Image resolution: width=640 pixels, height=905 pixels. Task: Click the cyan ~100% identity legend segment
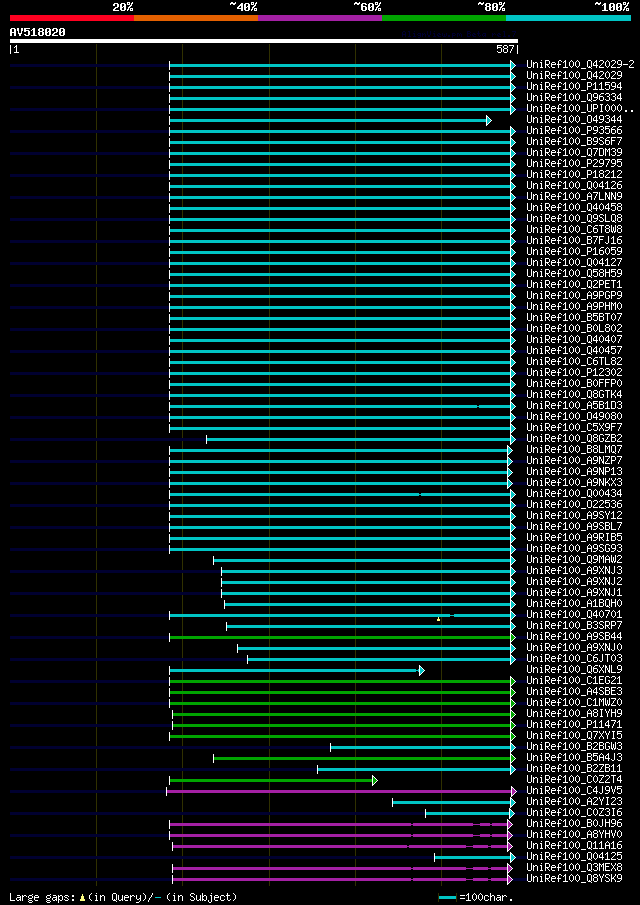(x=568, y=18)
